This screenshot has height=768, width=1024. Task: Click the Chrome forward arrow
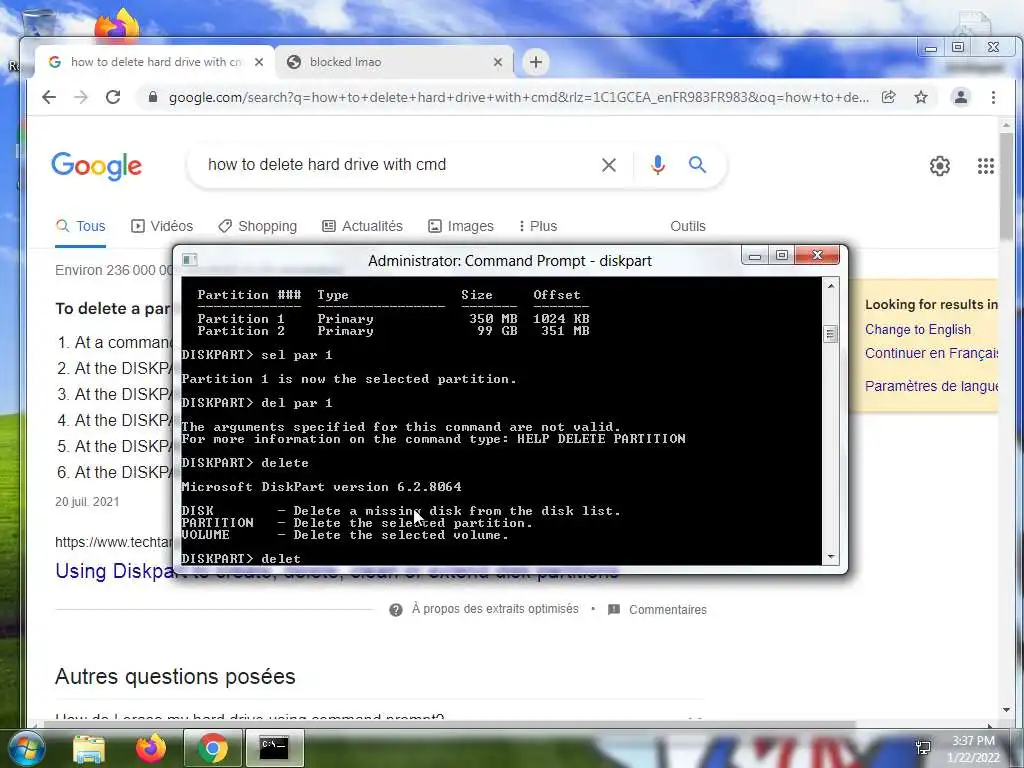(x=80, y=97)
